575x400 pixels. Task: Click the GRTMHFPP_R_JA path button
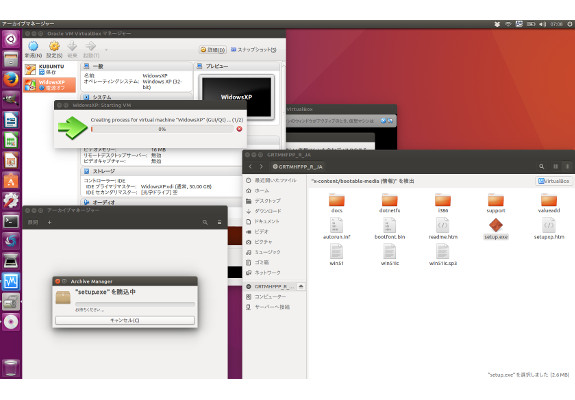point(297,166)
